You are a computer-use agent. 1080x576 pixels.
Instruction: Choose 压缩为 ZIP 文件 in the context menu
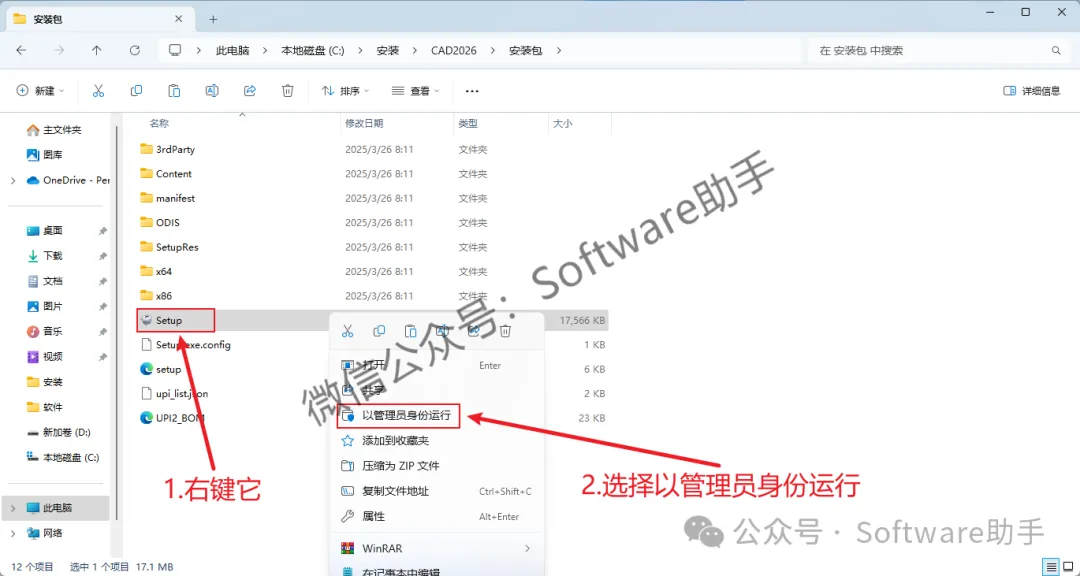(x=438, y=466)
